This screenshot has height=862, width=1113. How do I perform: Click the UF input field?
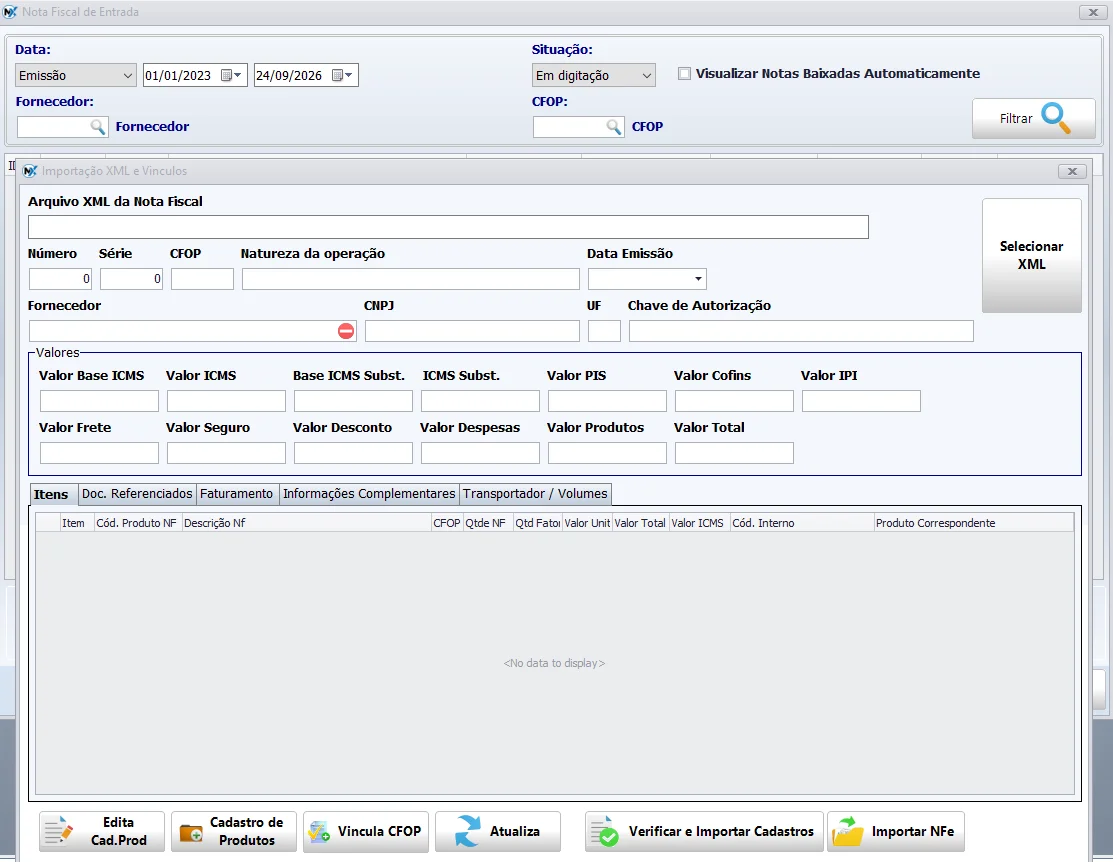(x=604, y=331)
